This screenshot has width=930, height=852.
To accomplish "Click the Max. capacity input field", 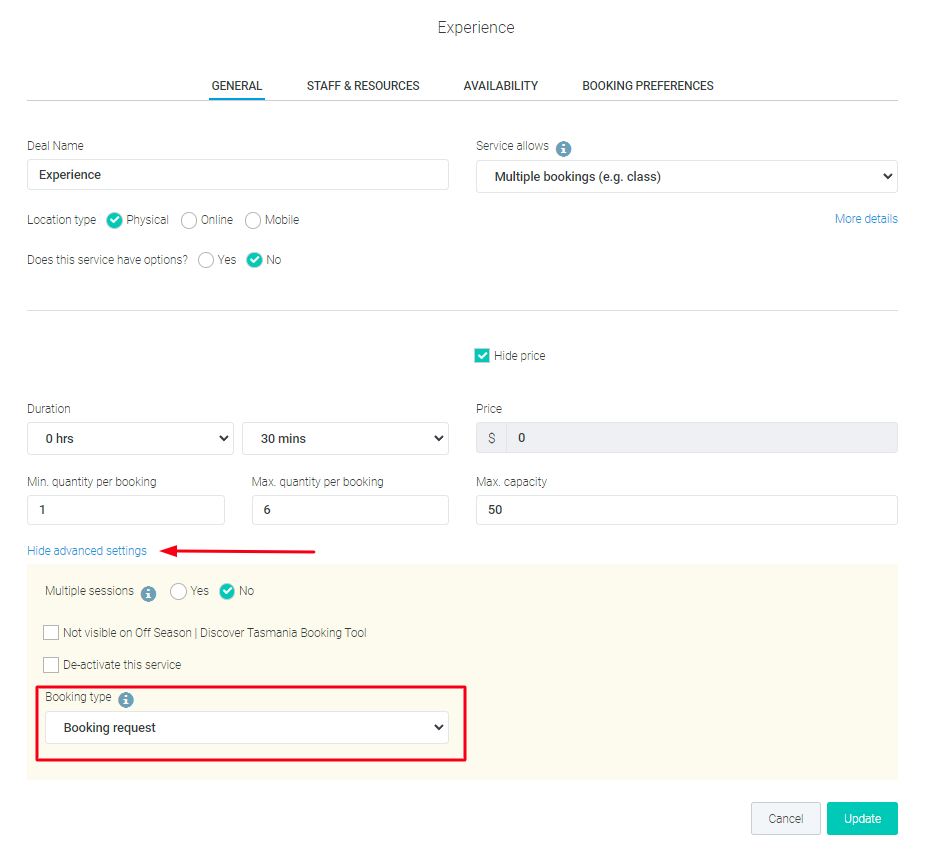I will 686,510.
